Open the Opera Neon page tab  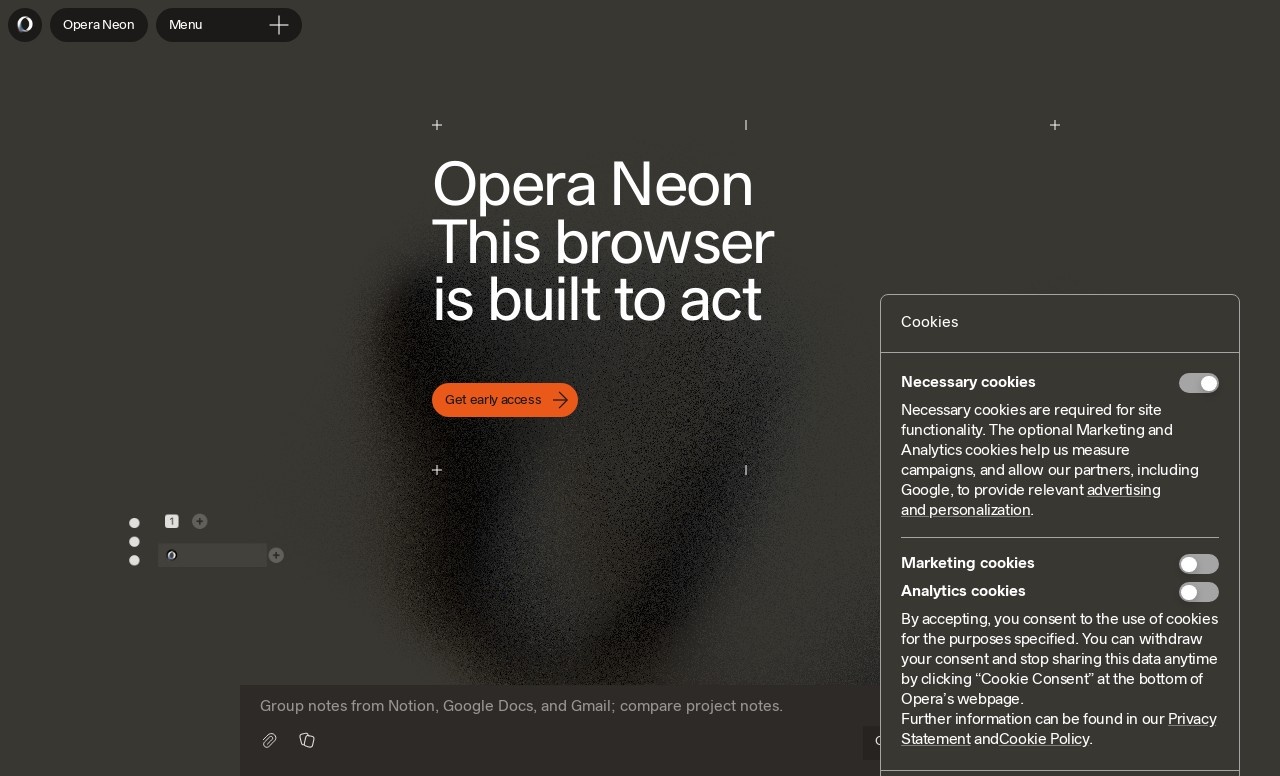click(99, 25)
